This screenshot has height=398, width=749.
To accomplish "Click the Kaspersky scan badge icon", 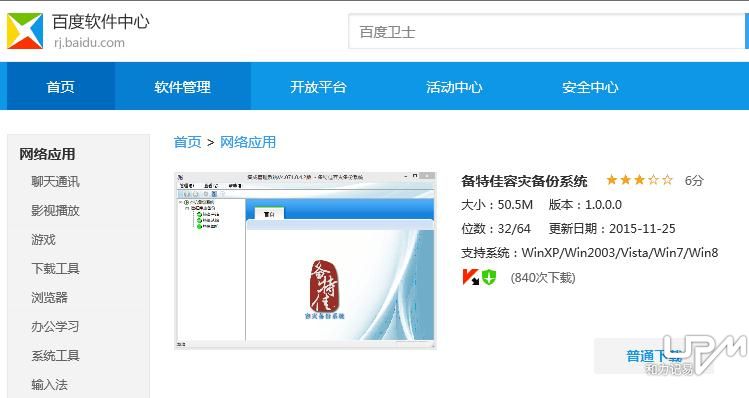I will point(471,277).
